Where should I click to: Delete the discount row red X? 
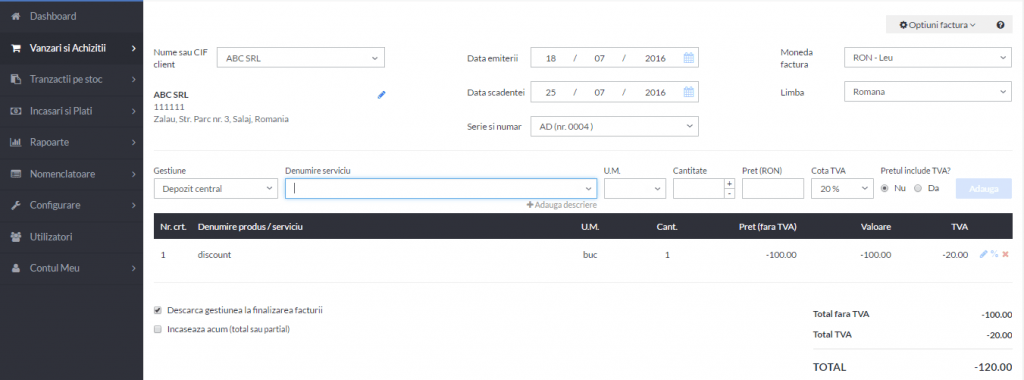tap(1005, 255)
